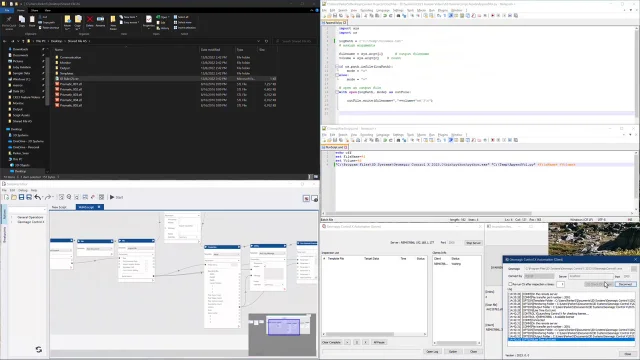The width and height of the screenshot is (640, 360).
Task: Open the File menu in Scripting Editor
Action: point(4,190)
